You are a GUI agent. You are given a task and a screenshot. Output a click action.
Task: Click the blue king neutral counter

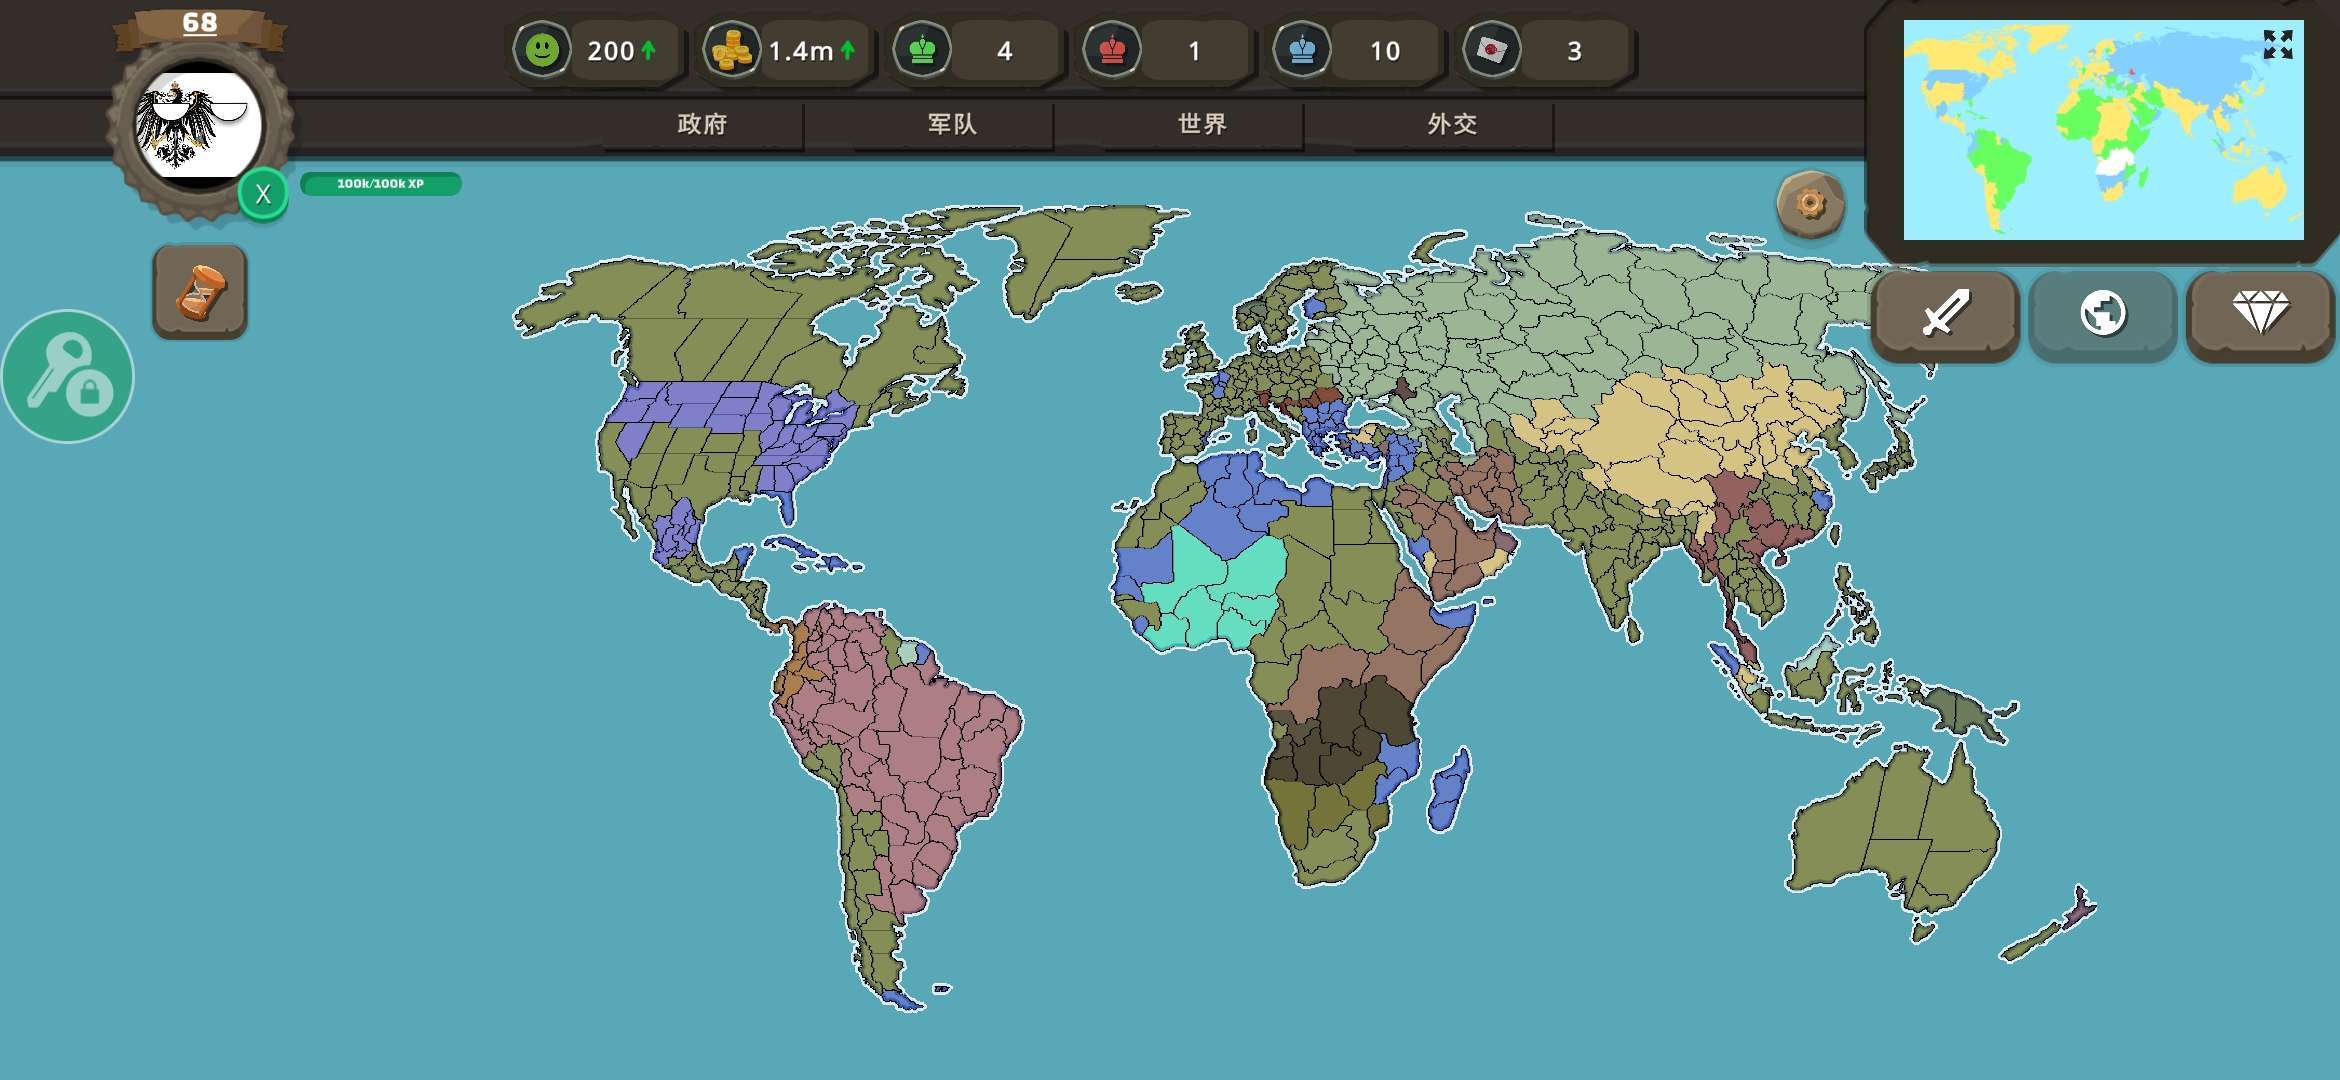tap(1302, 50)
